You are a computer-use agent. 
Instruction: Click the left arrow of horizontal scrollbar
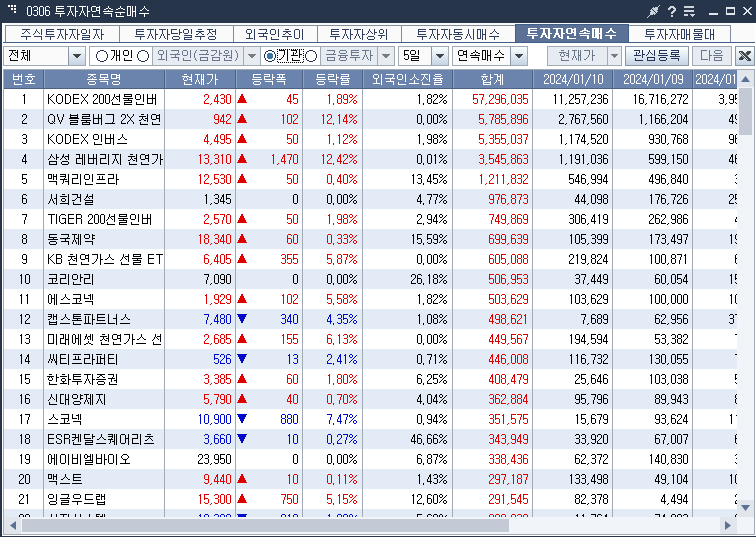(13, 525)
